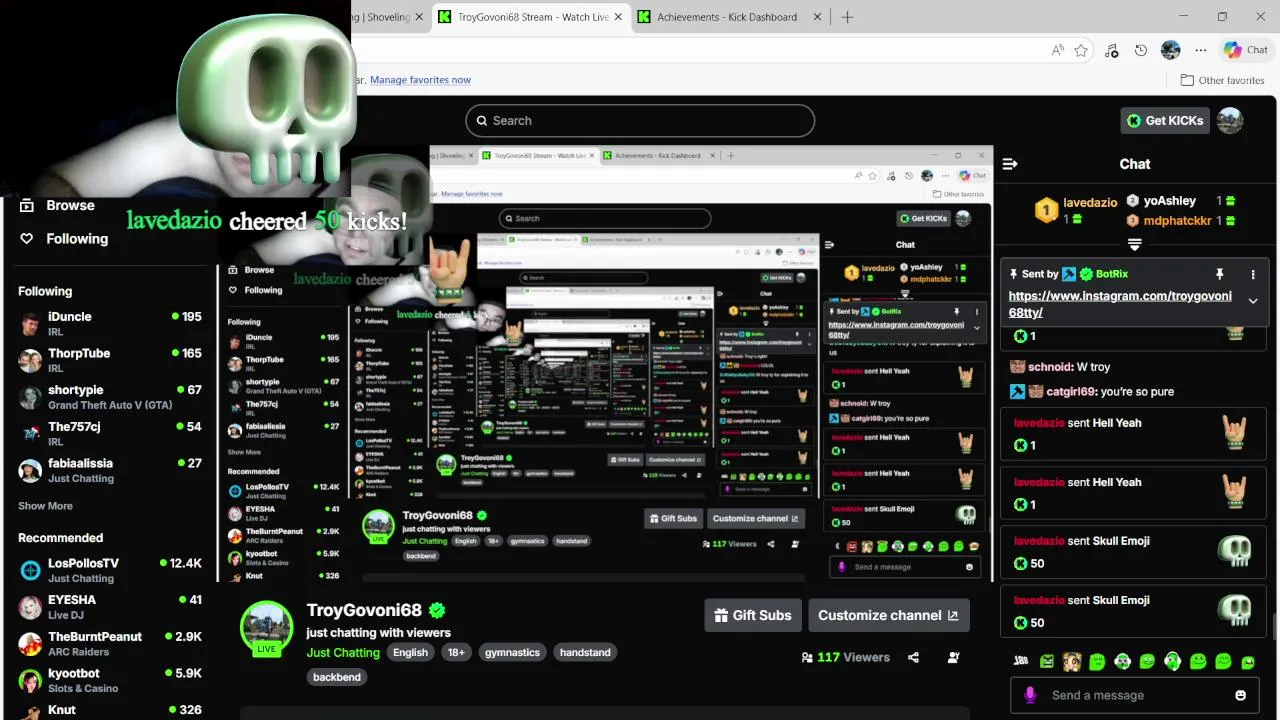Select the gymnastics tag

512,652
